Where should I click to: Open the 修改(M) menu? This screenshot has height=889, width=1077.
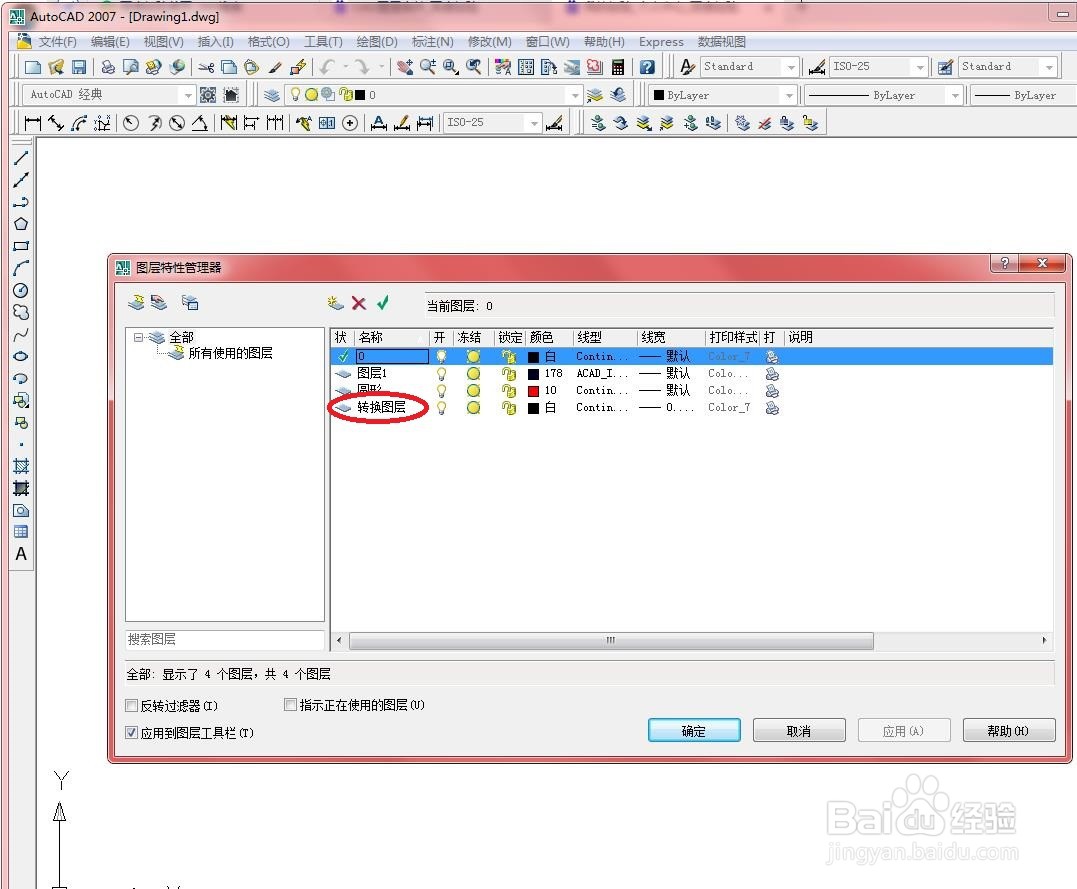point(489,41)
